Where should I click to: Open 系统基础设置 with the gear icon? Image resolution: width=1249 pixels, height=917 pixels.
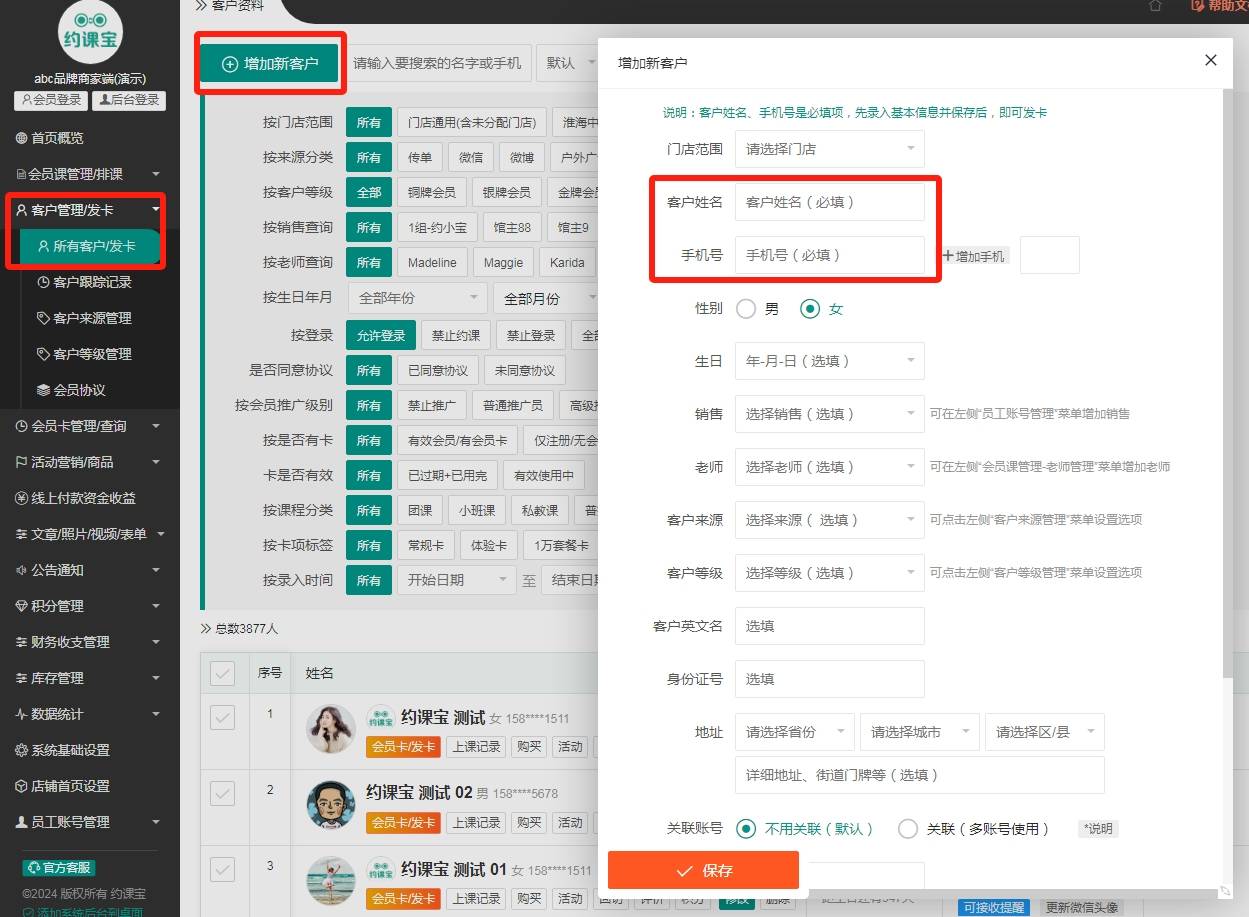pyautogui.click(x=63, y=750)
